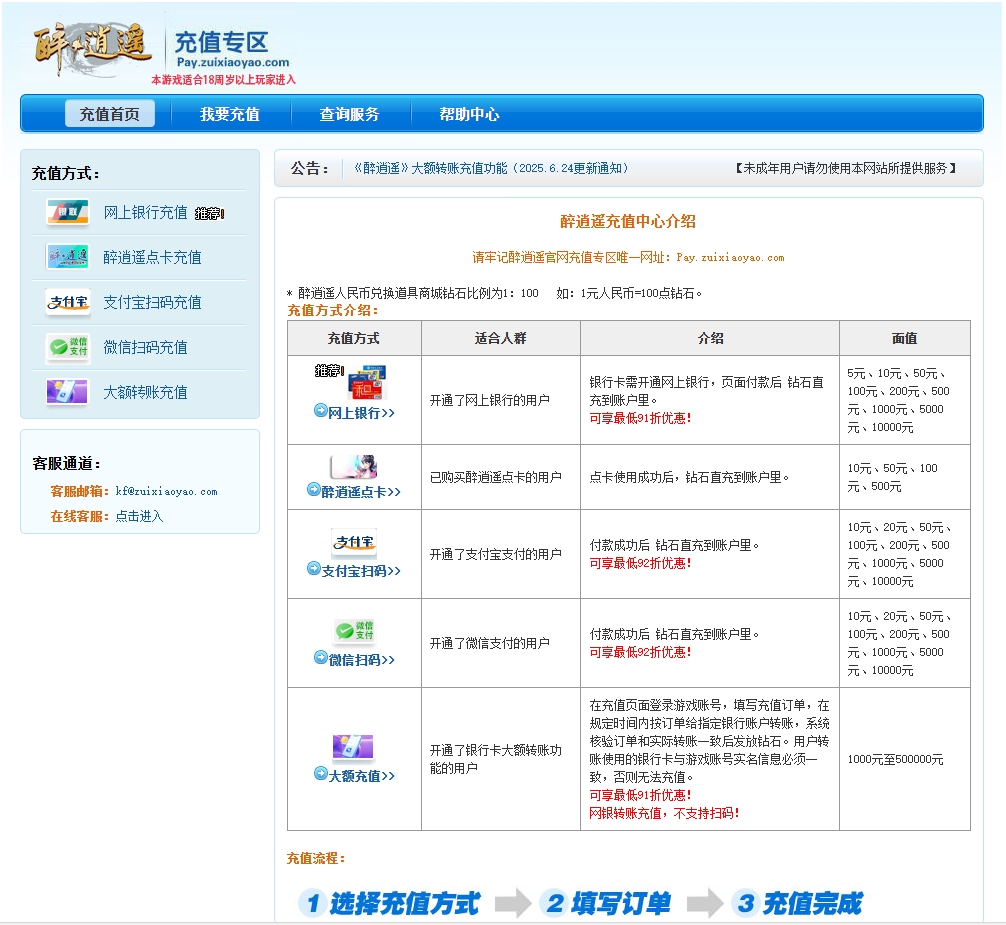Click the 大额充值>> link in the table
The width and height of the screenshot is (1006, 925).
[x=361, y=776]
